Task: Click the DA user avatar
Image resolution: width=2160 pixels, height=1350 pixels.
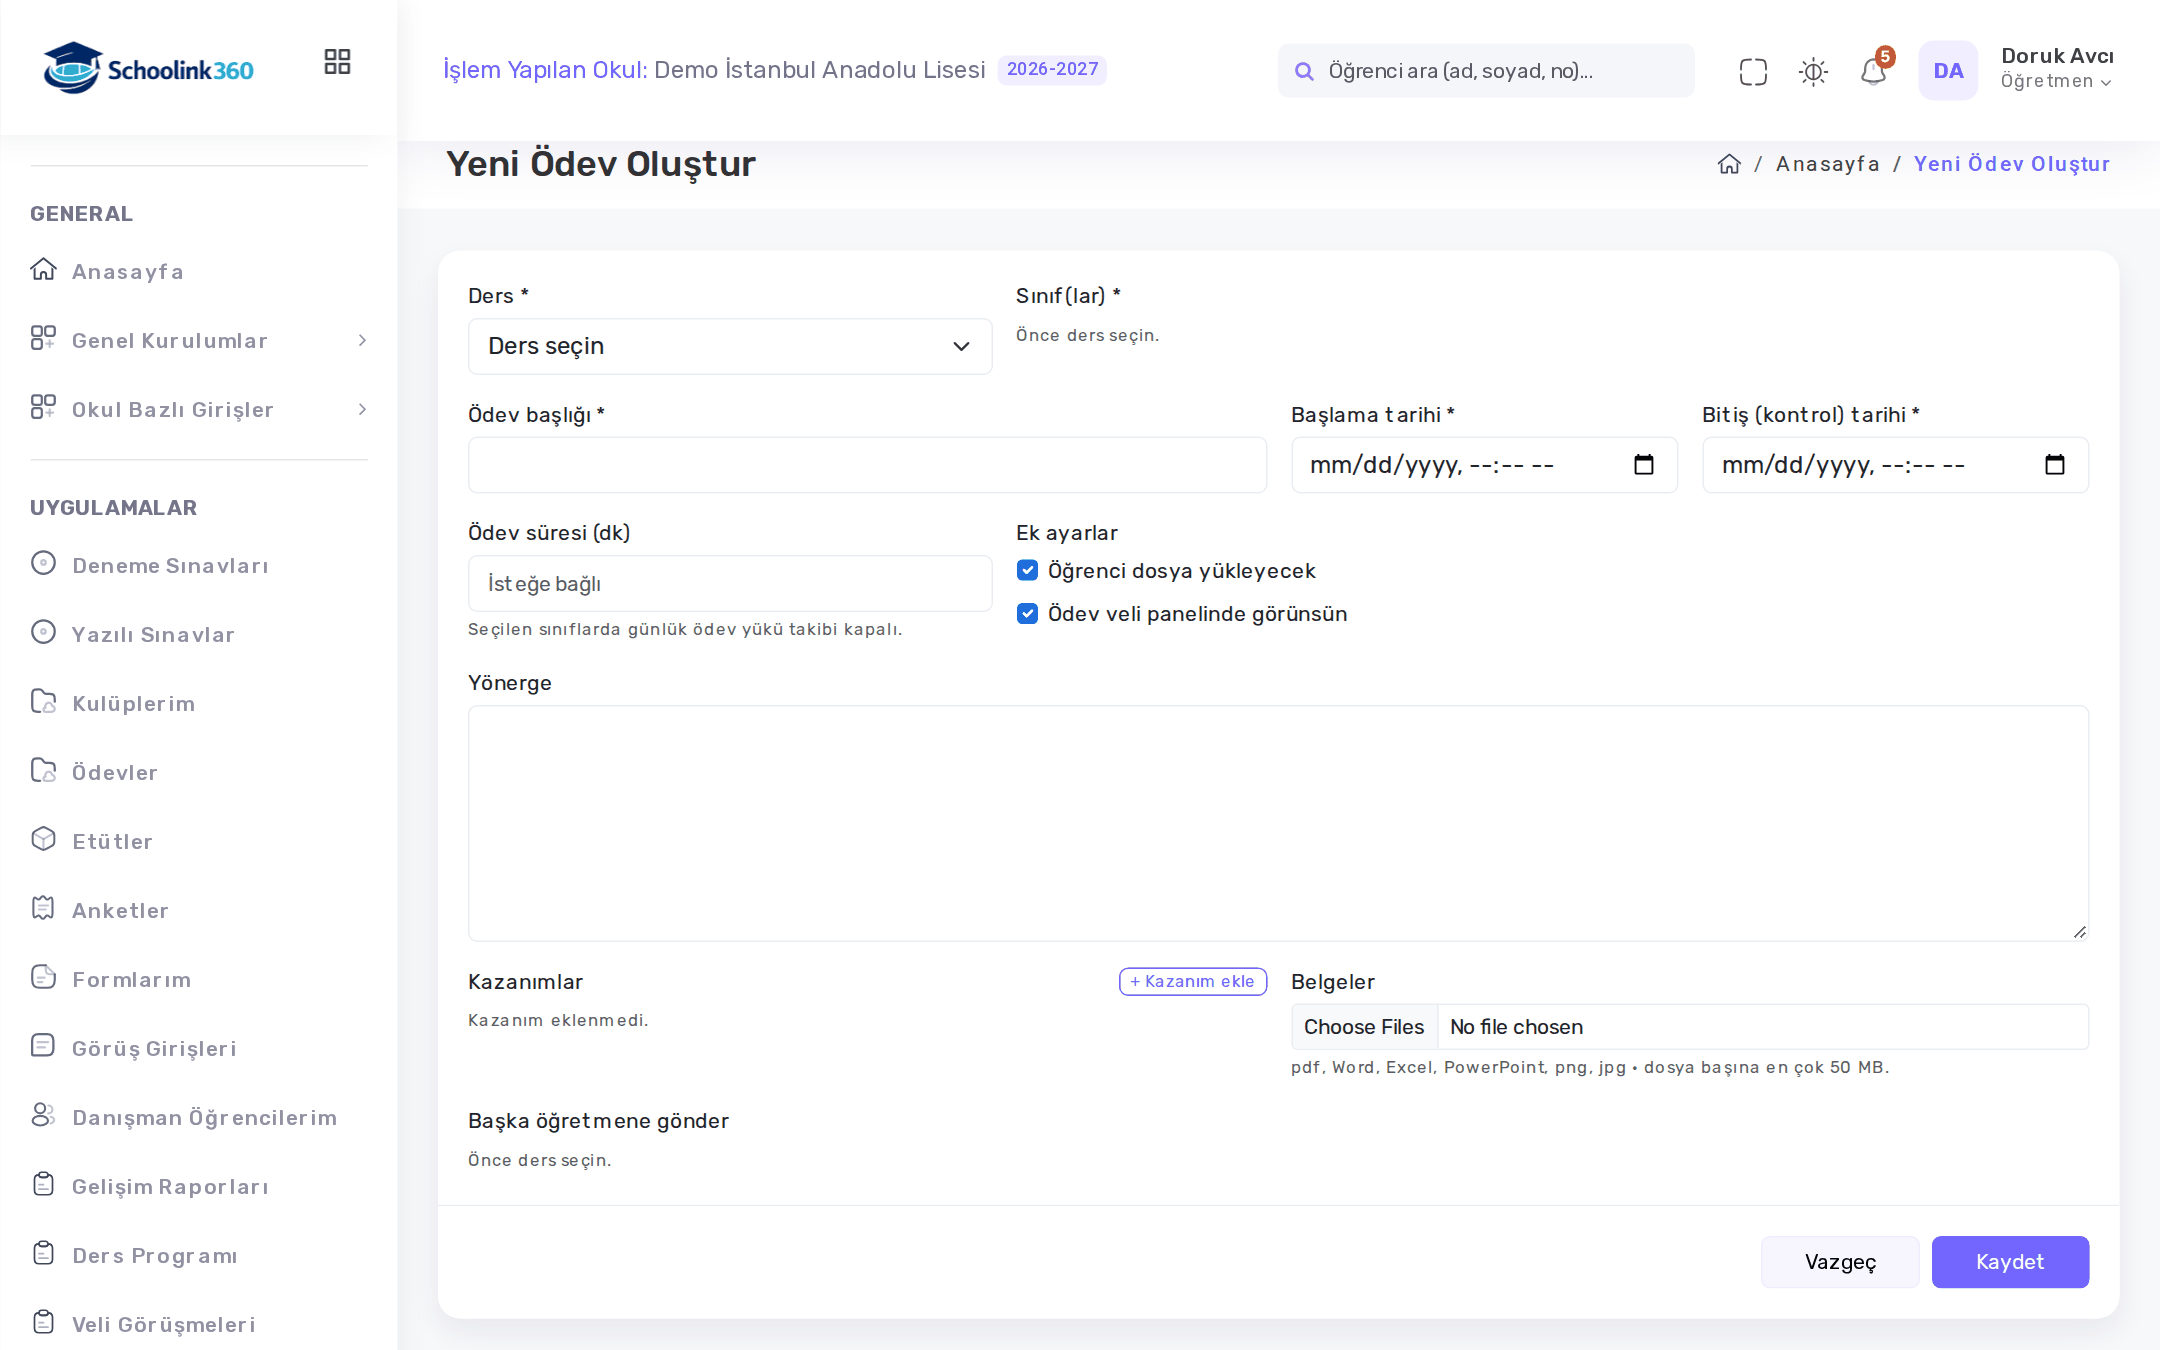Action: pyautogui.click(x=1948, y=70)
